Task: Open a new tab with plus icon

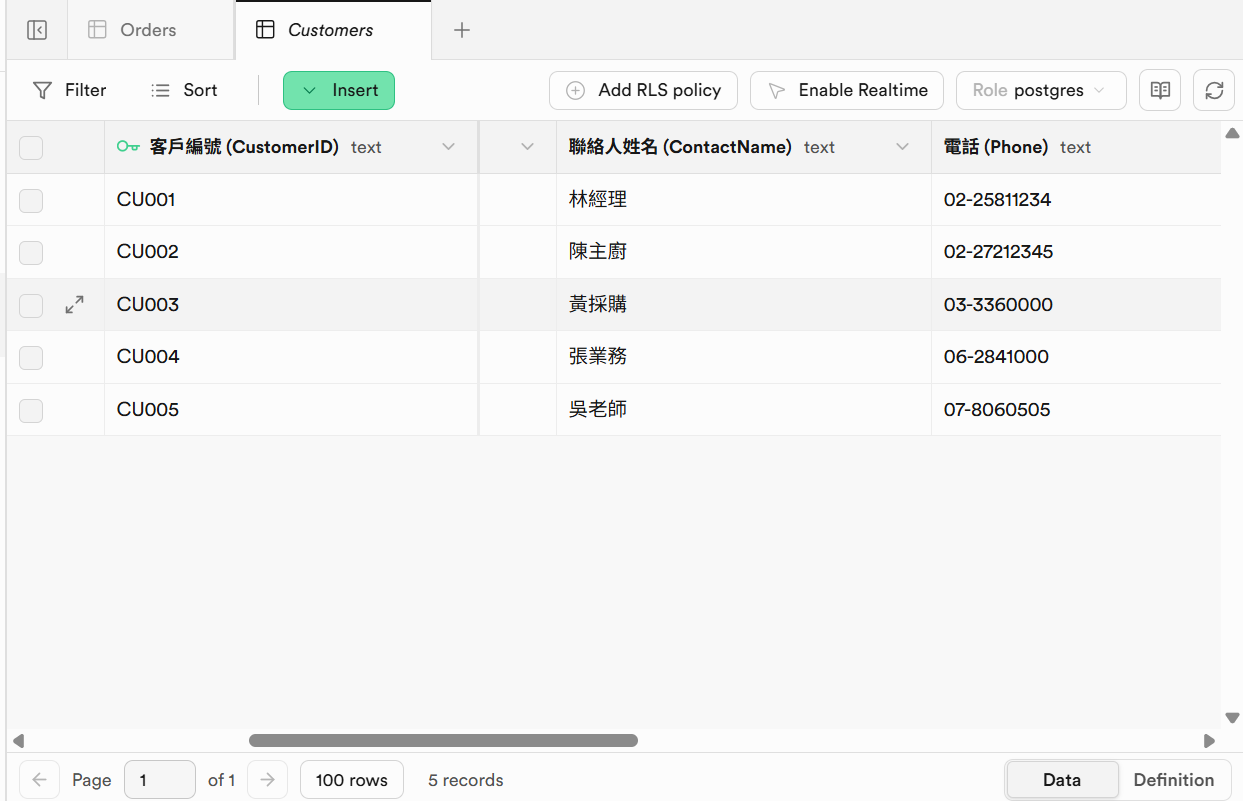Action: pyautogui.click(x=462, y=30)
